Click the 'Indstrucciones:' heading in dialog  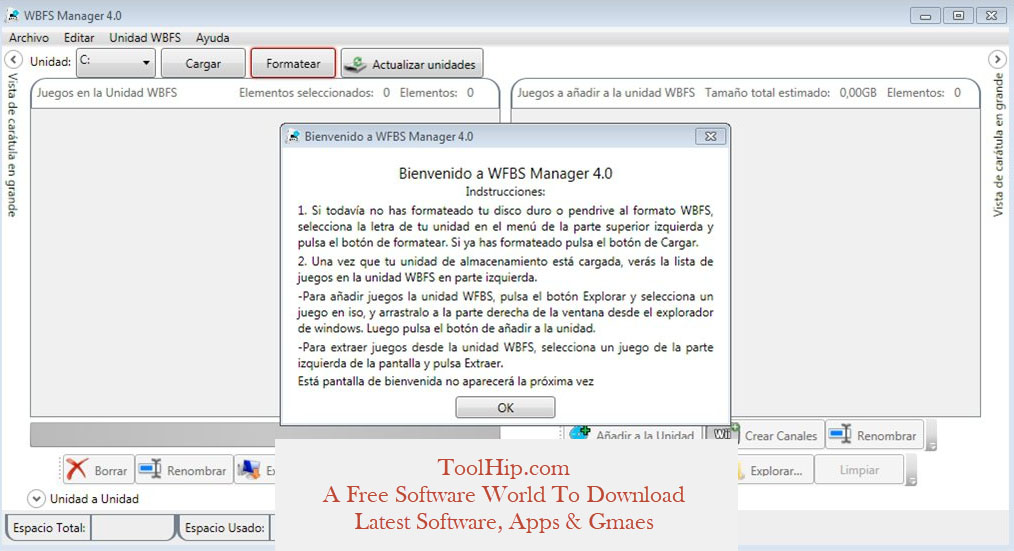(x=505, y=191)
